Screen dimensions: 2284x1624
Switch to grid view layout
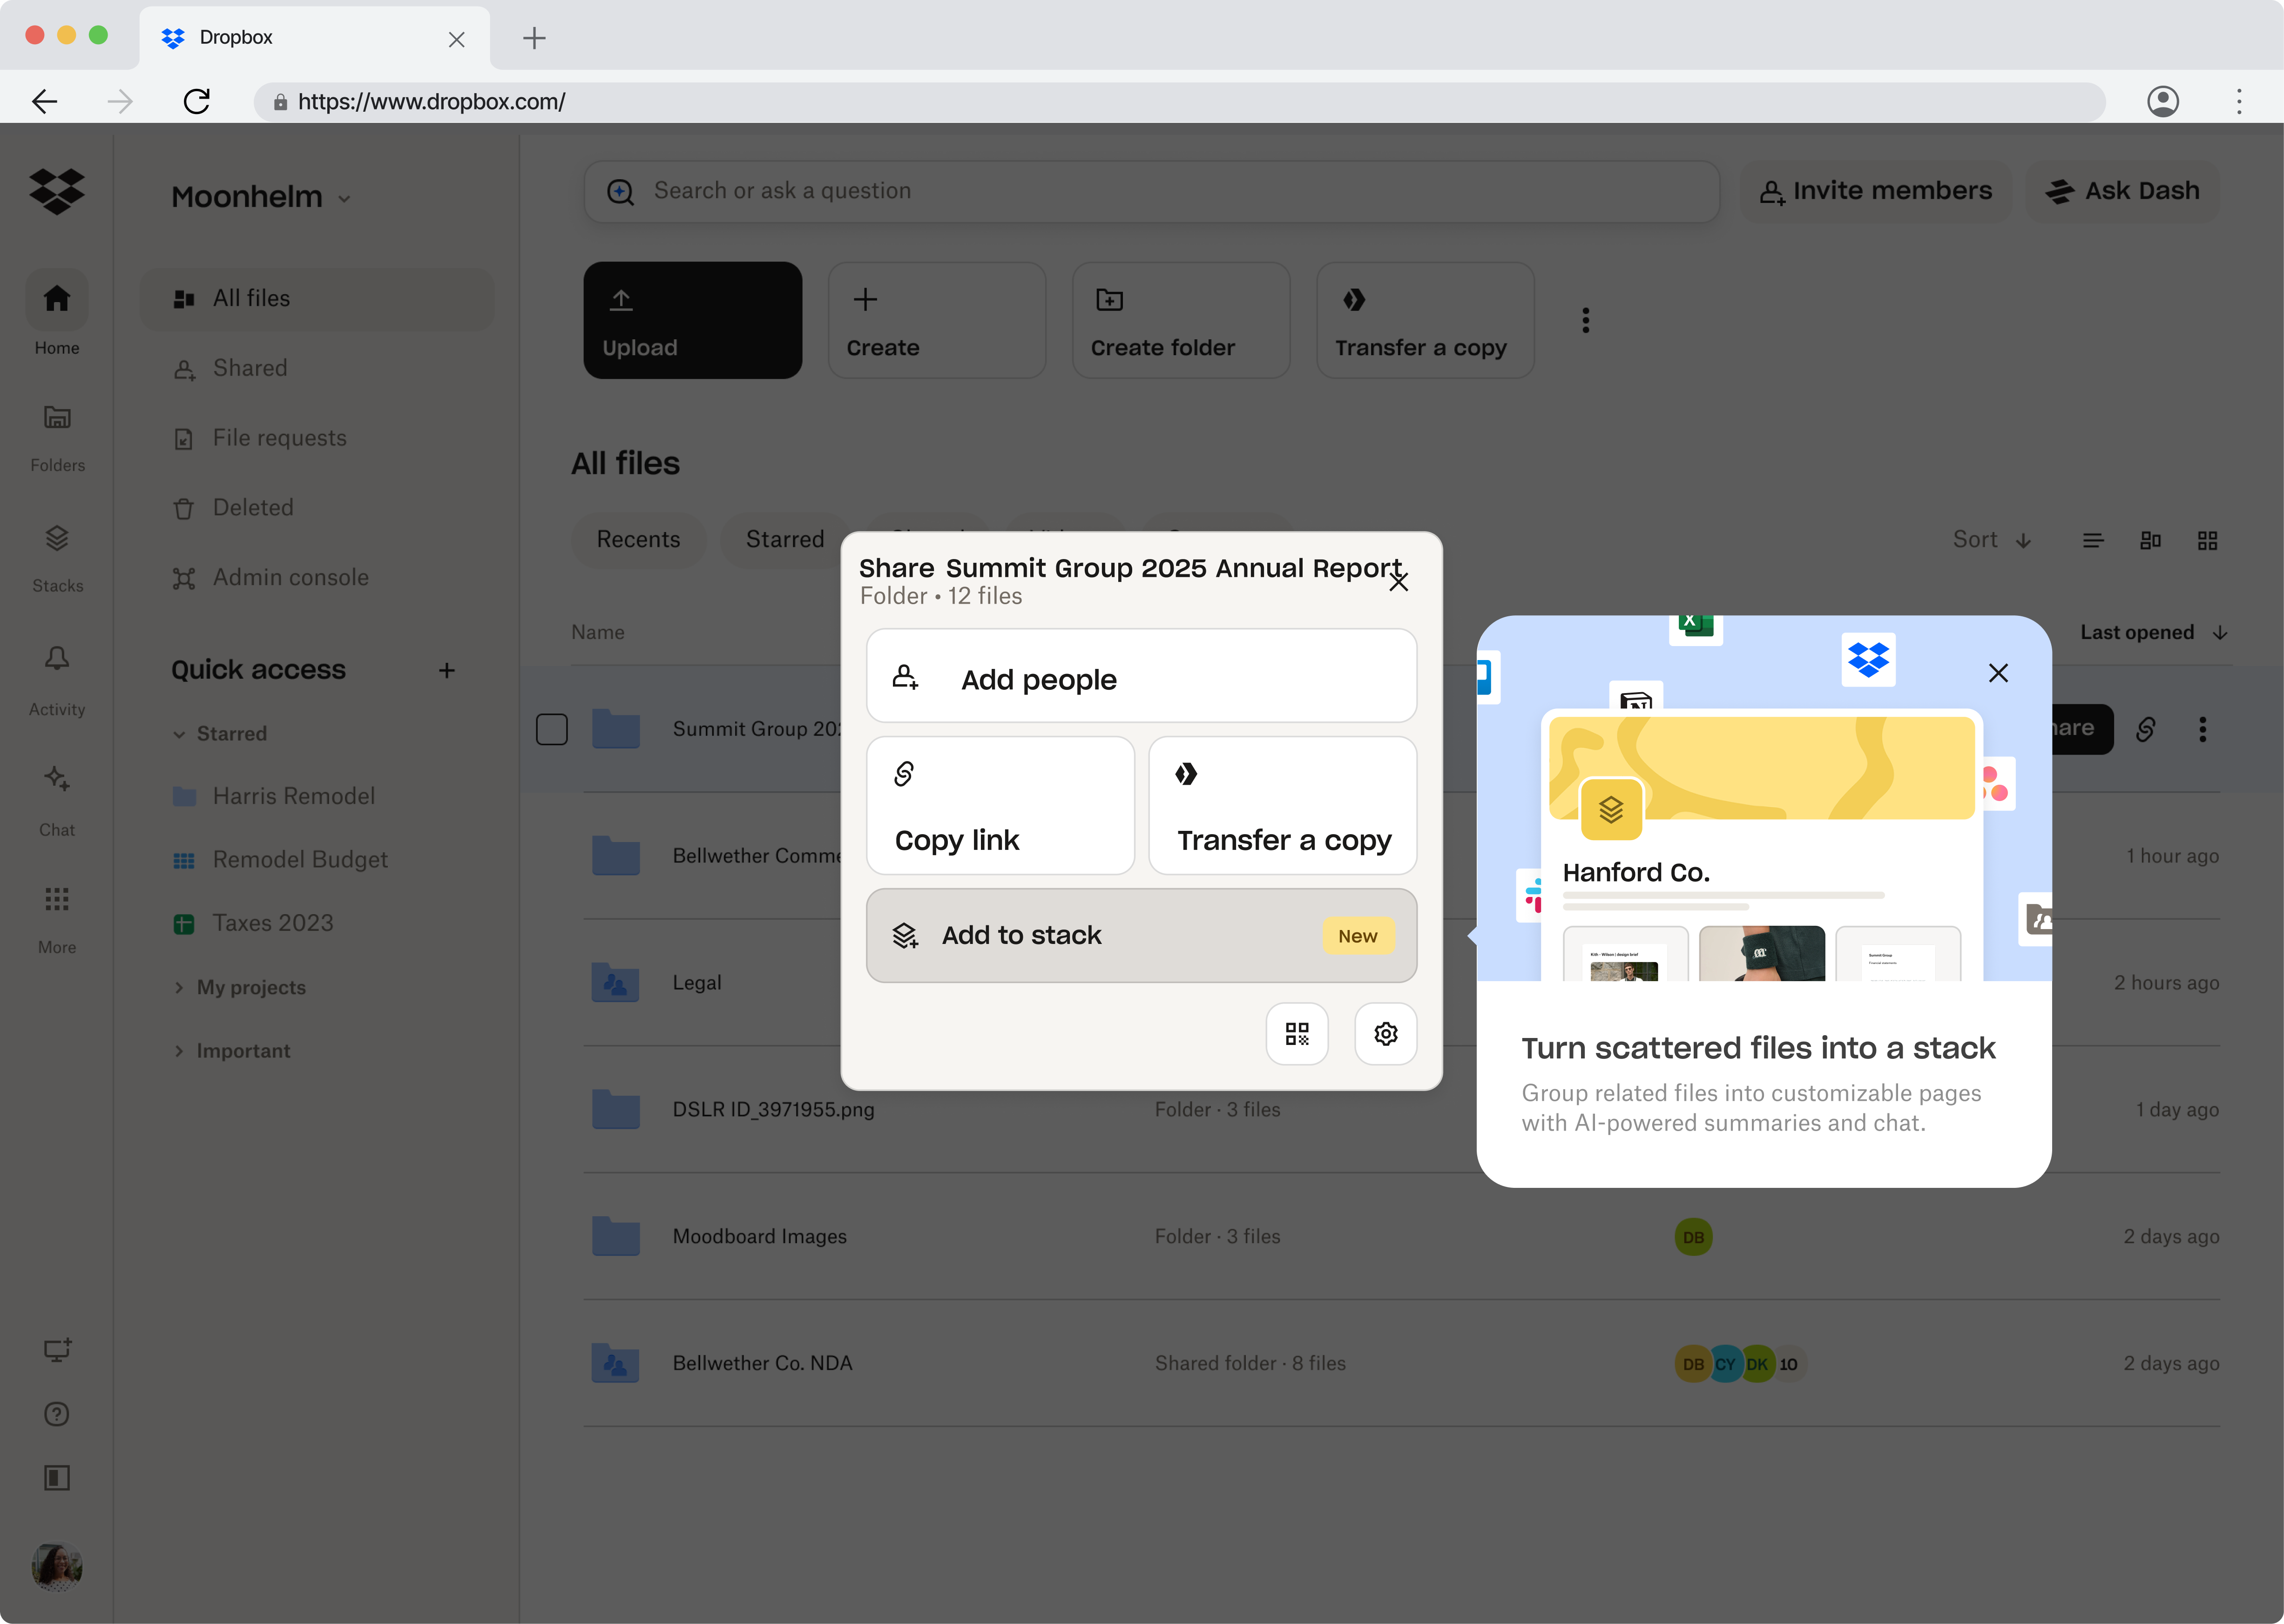click(x=2208, y=541)
